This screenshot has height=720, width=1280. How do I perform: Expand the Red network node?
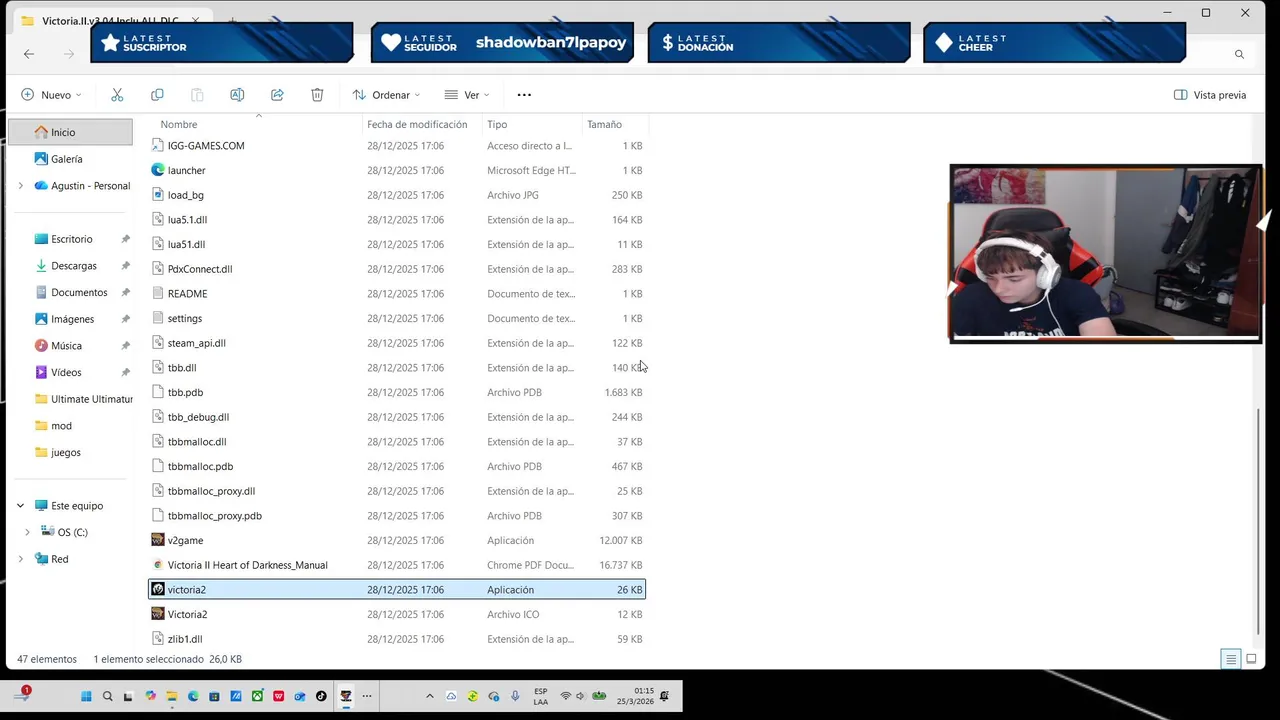click(20, 559)
